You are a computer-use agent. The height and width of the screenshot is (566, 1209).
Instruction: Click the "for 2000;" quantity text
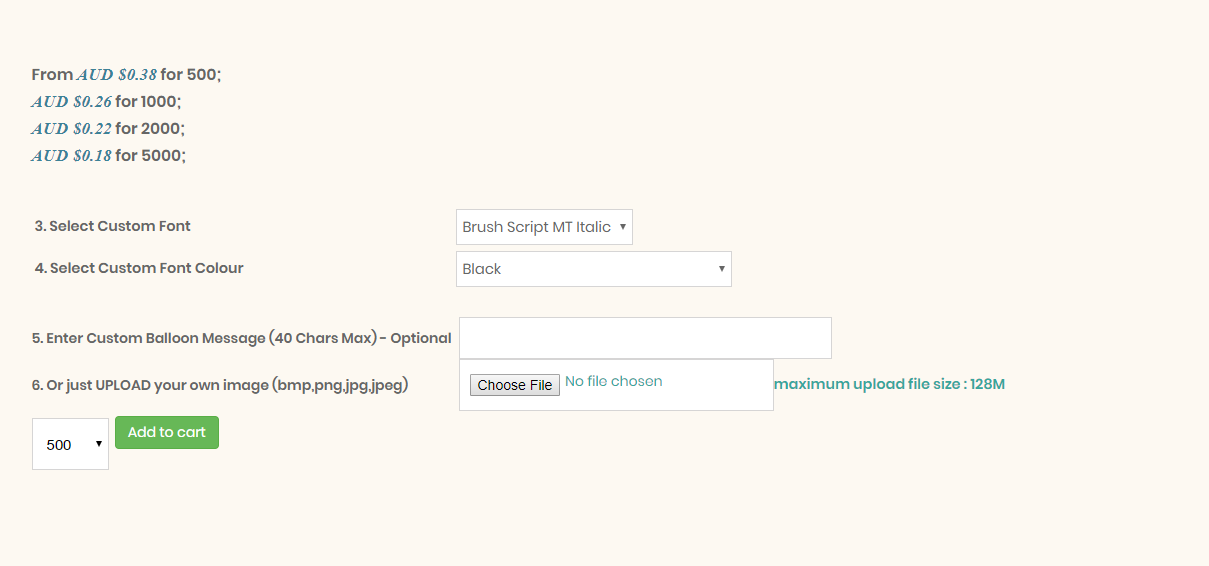pos(150,128)
